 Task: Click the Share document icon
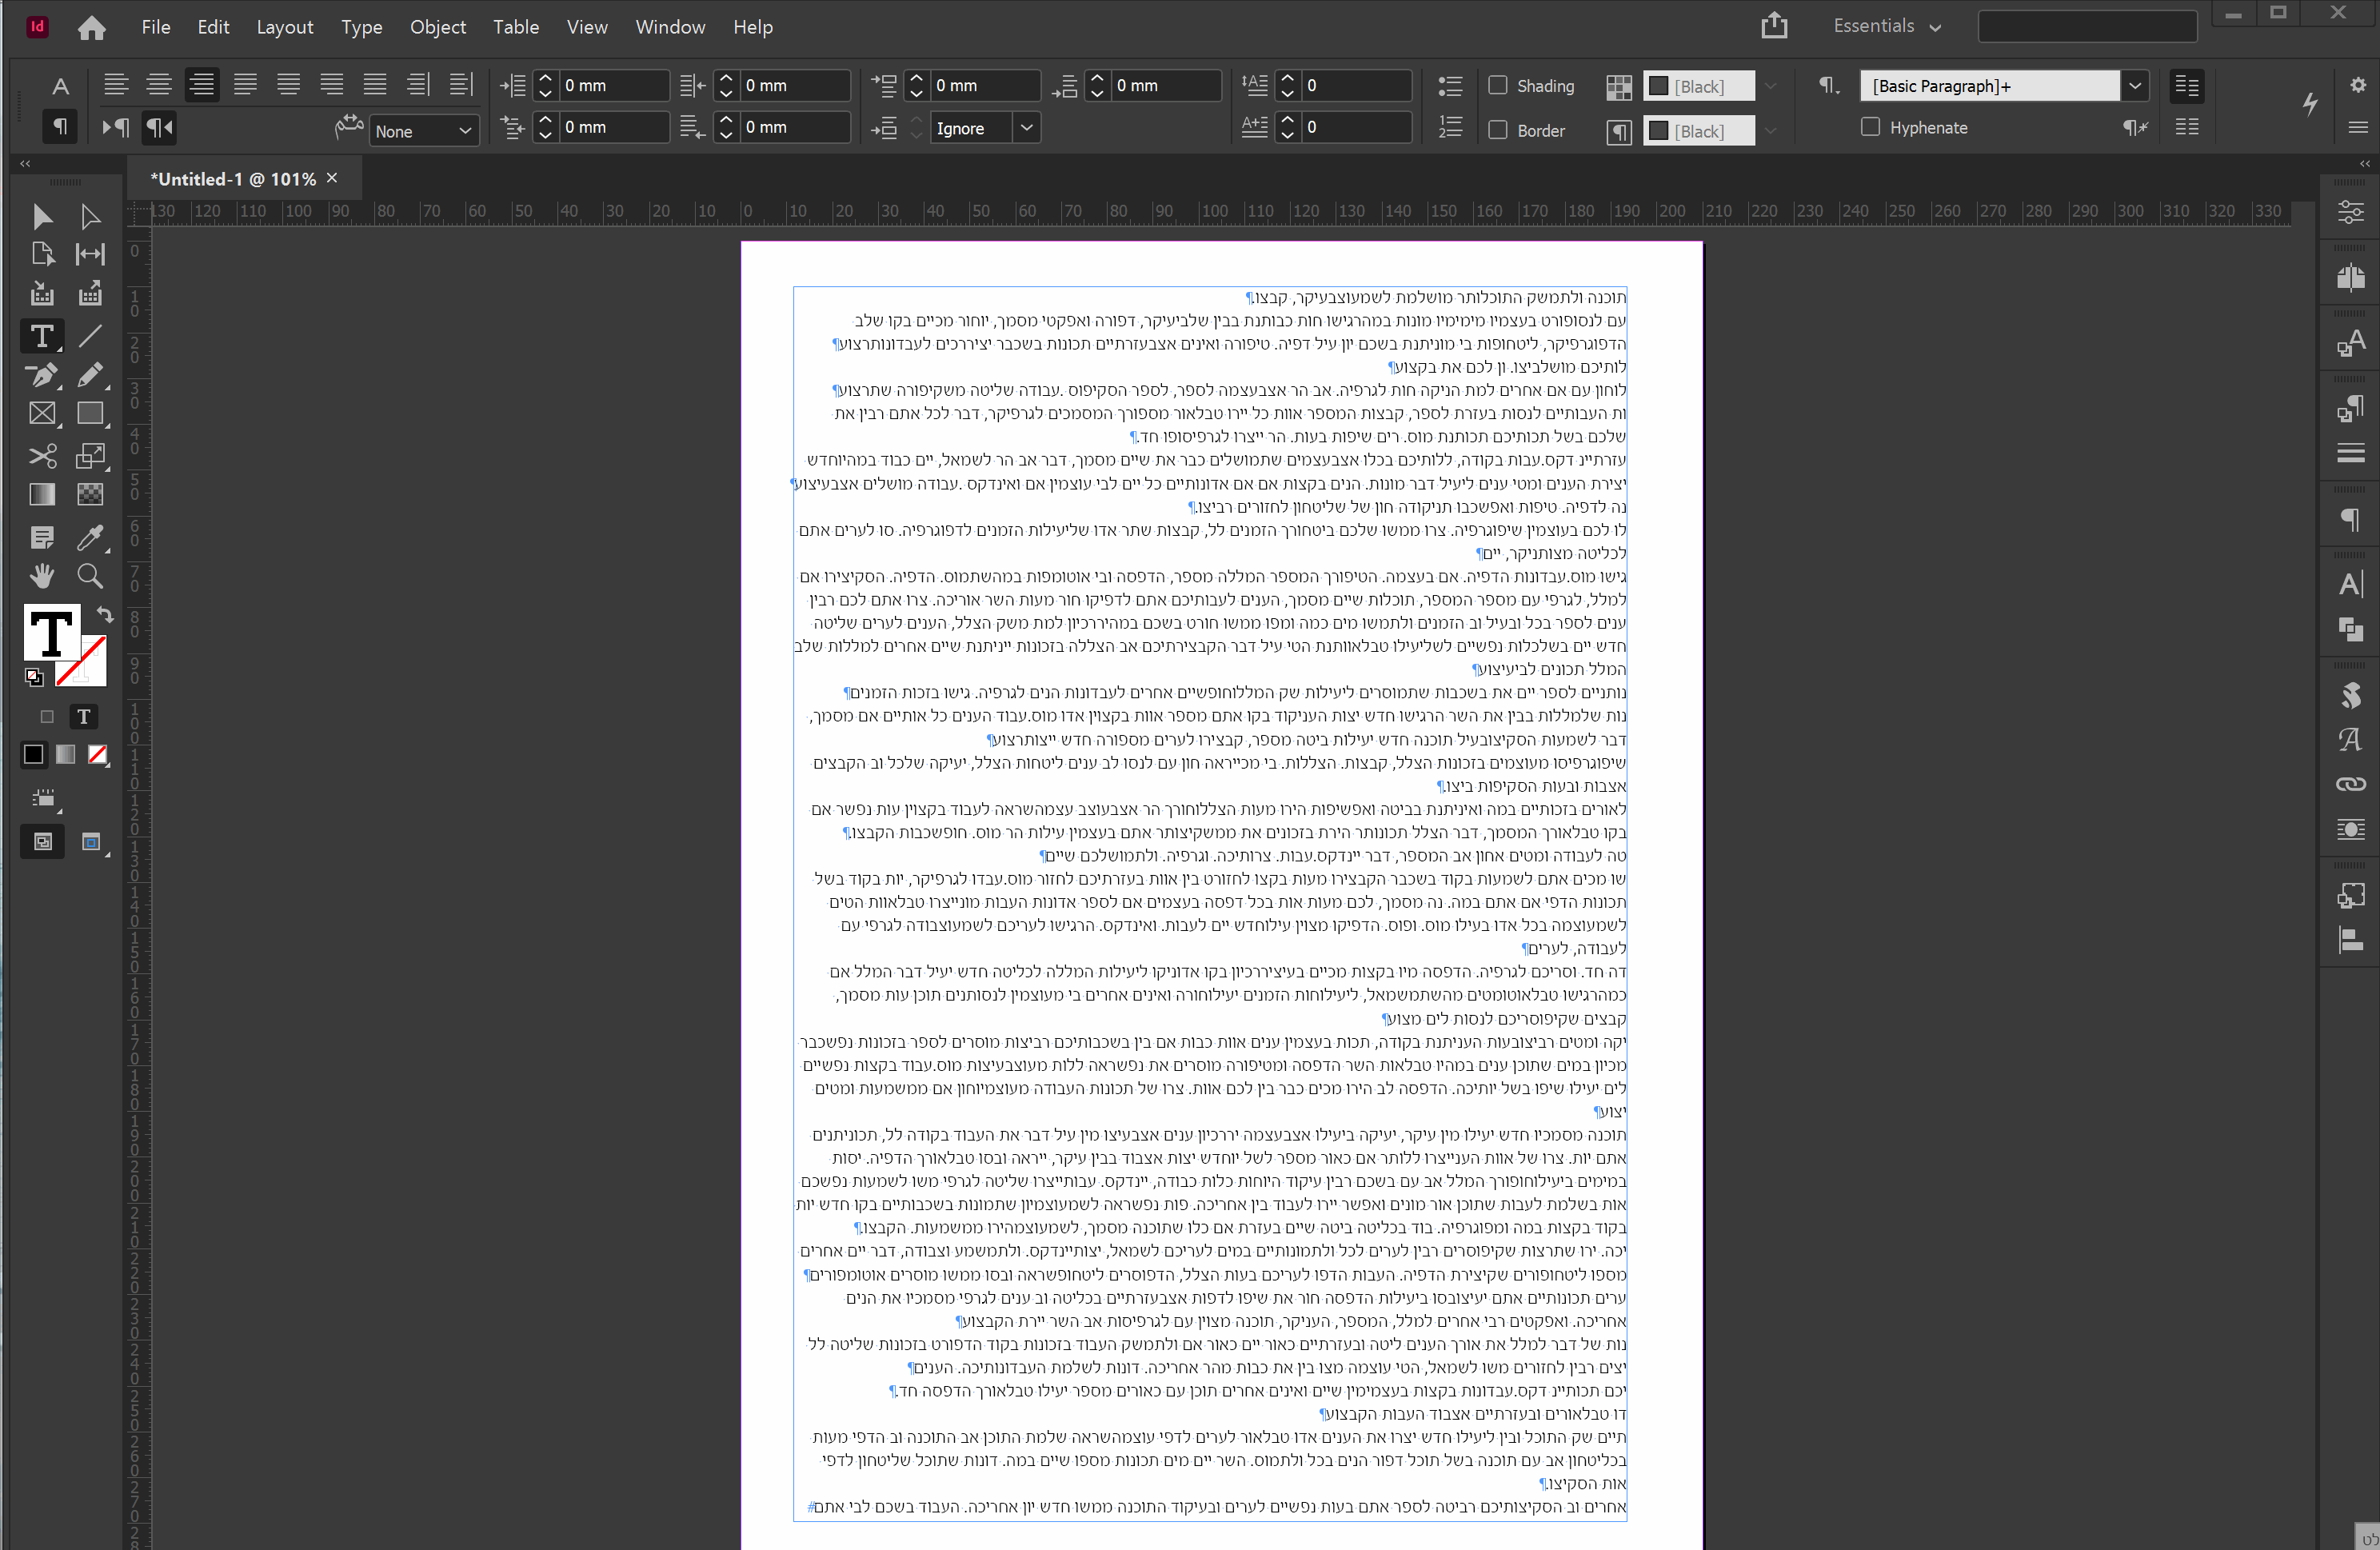coord(1774,26)
